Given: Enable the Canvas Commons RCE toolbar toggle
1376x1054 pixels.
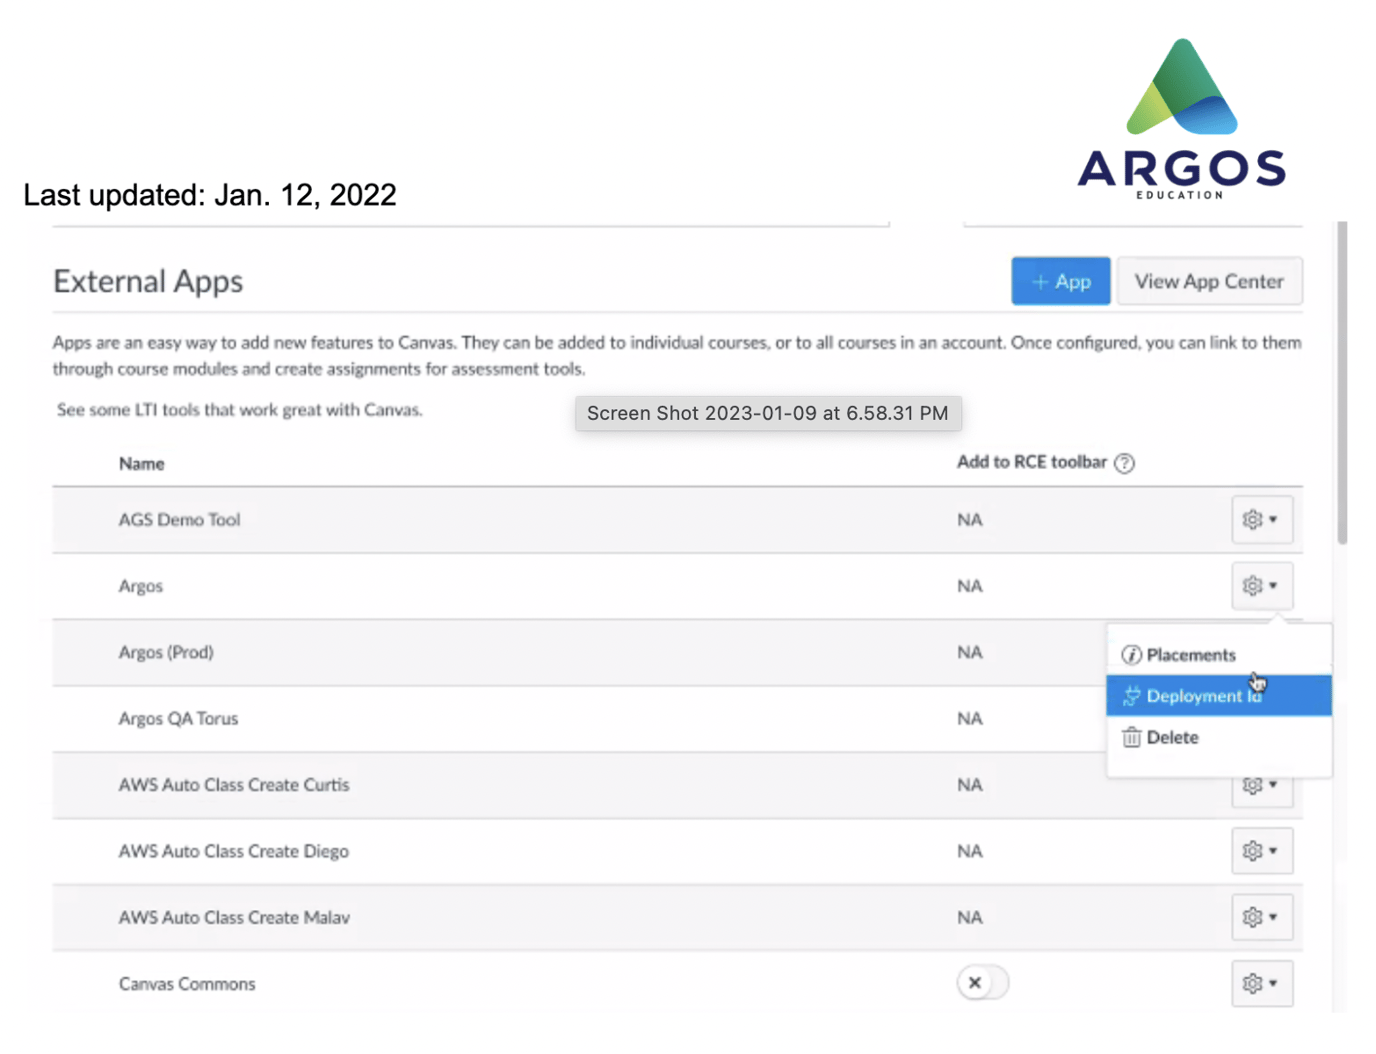Looking at the screenshot, I should (982, 983).
